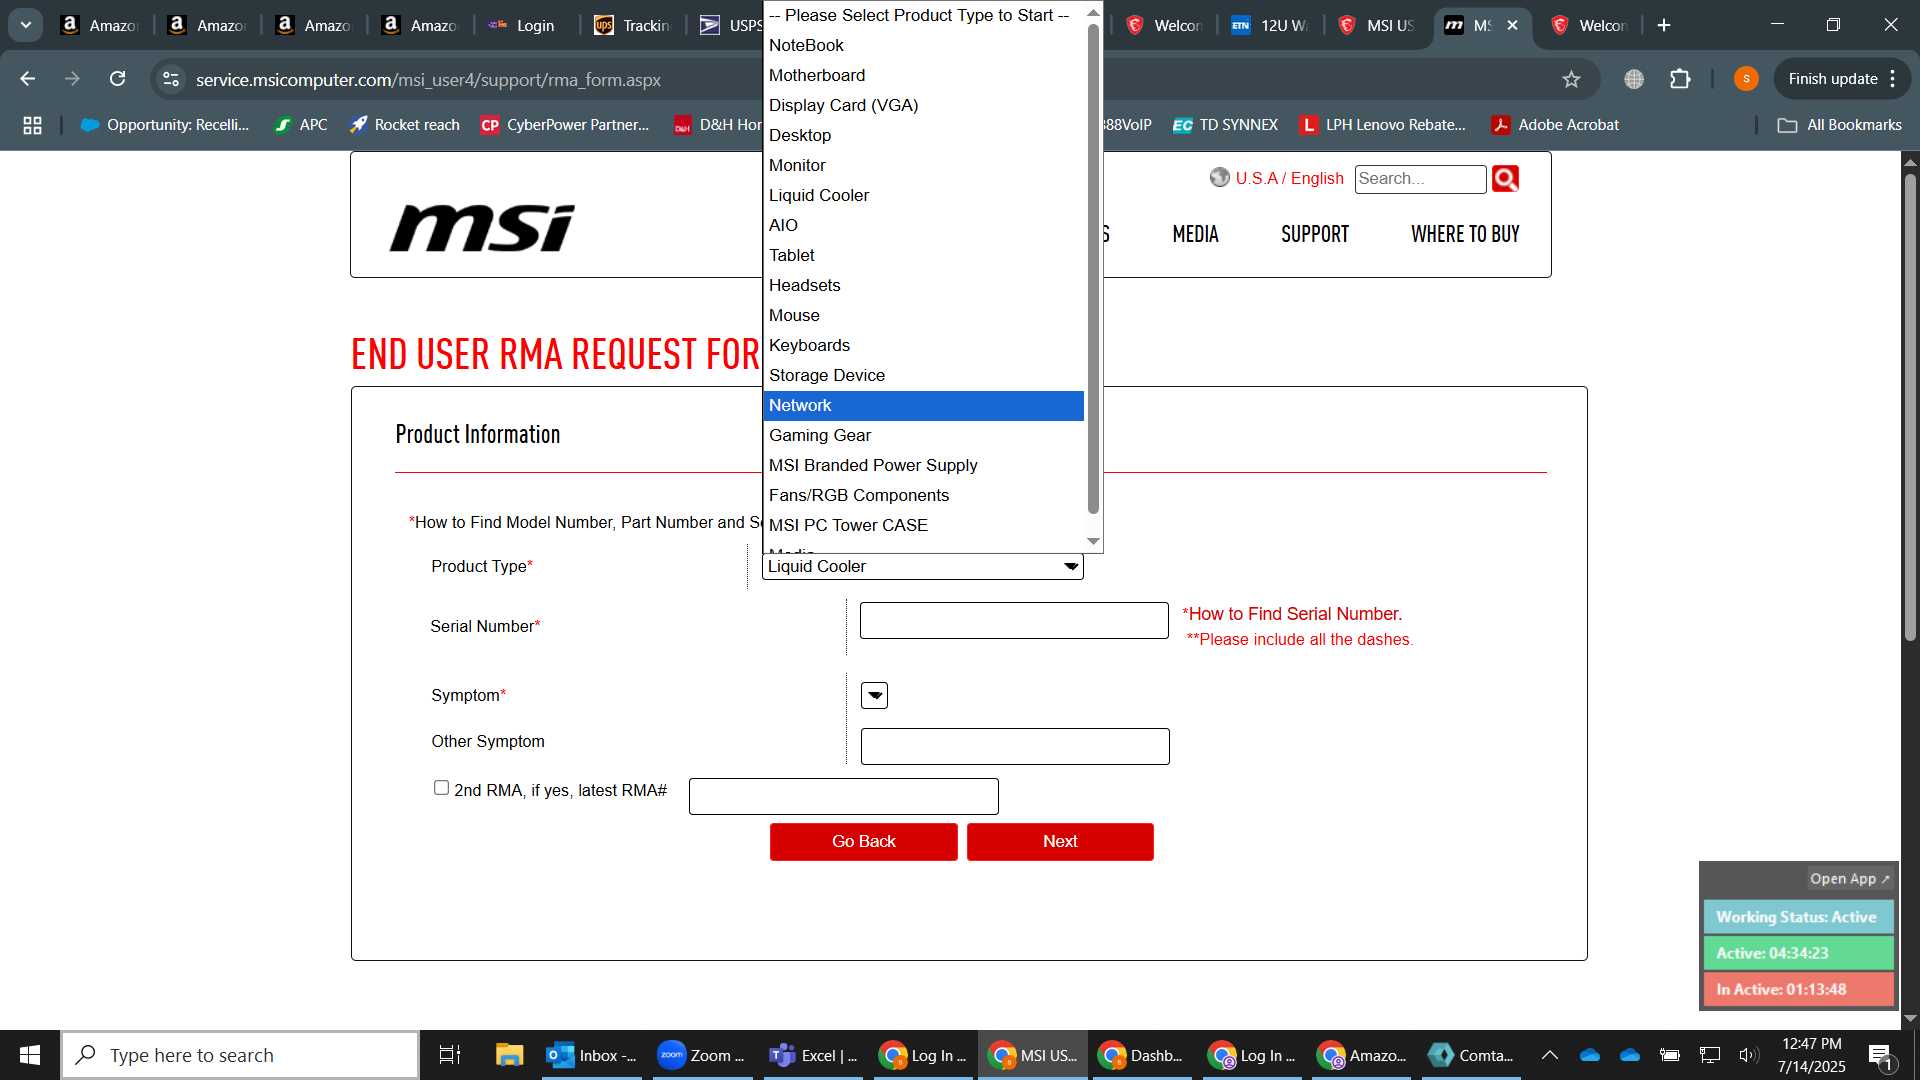Open How to Find Serial Number link
1920x1080 pixels.
pyautogui.click(x=1292, y=614)
